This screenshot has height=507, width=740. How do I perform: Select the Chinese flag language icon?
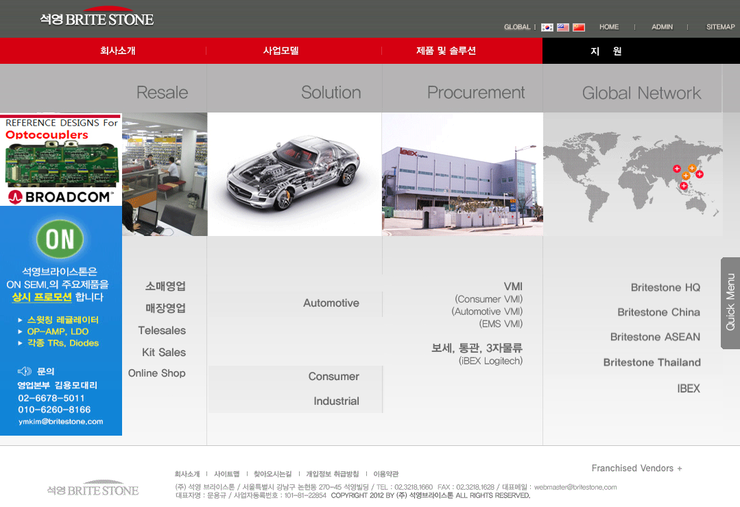579,27
